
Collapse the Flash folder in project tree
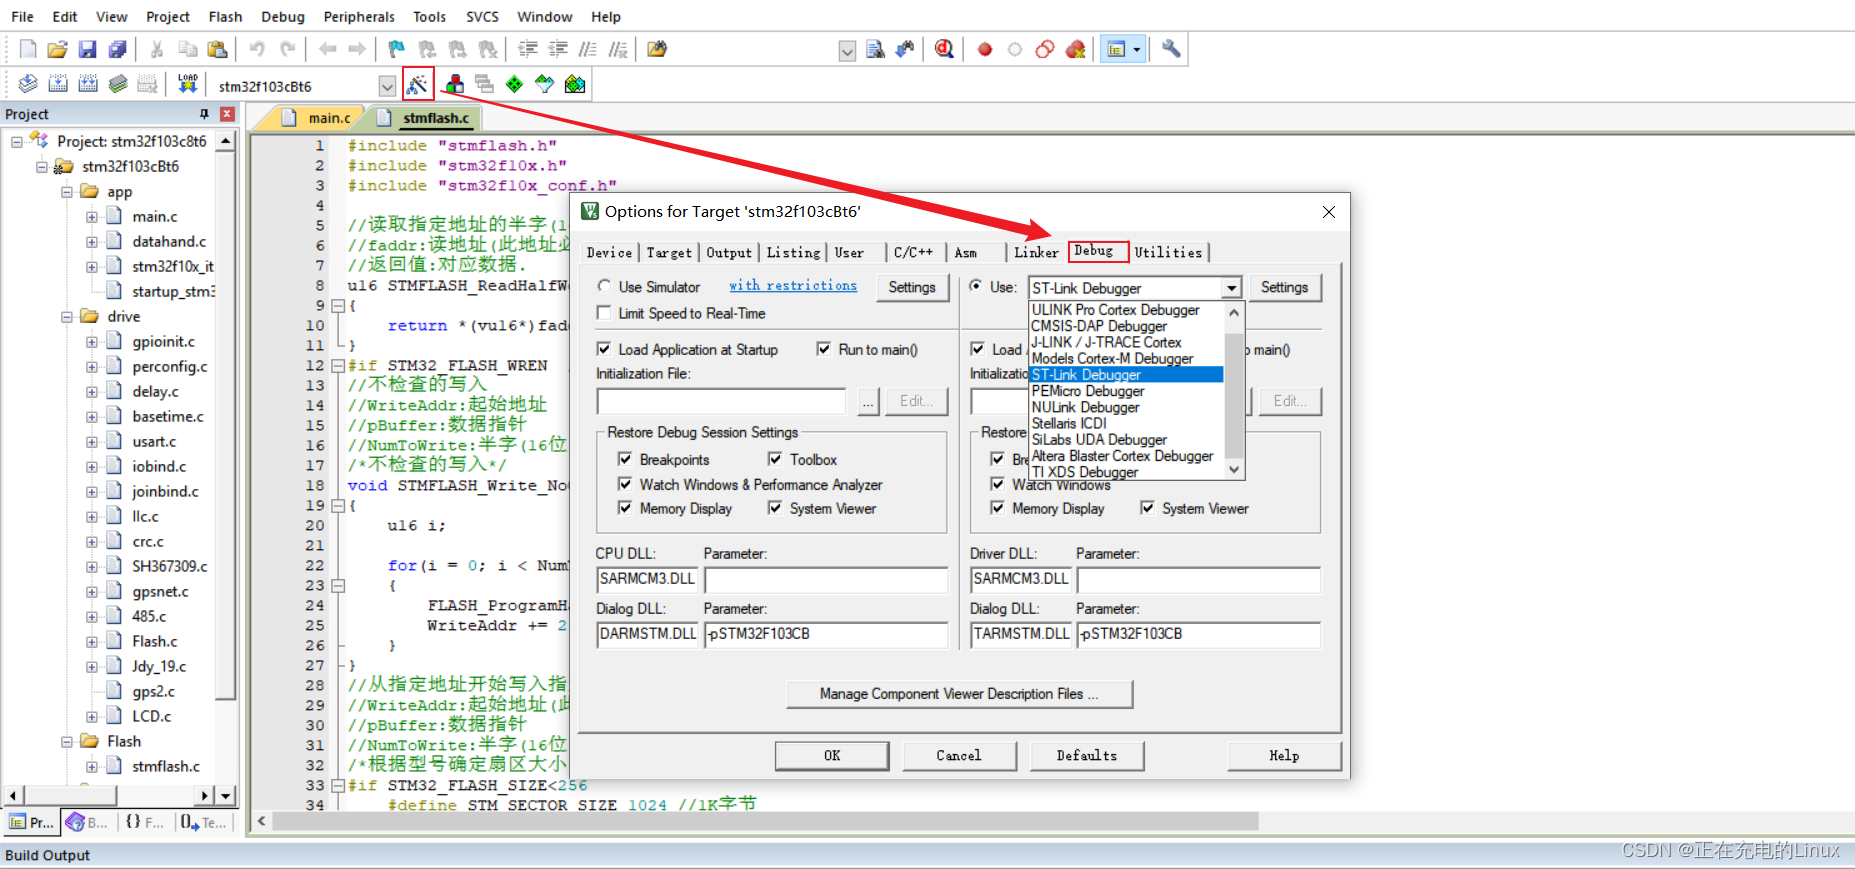point(67,741)
